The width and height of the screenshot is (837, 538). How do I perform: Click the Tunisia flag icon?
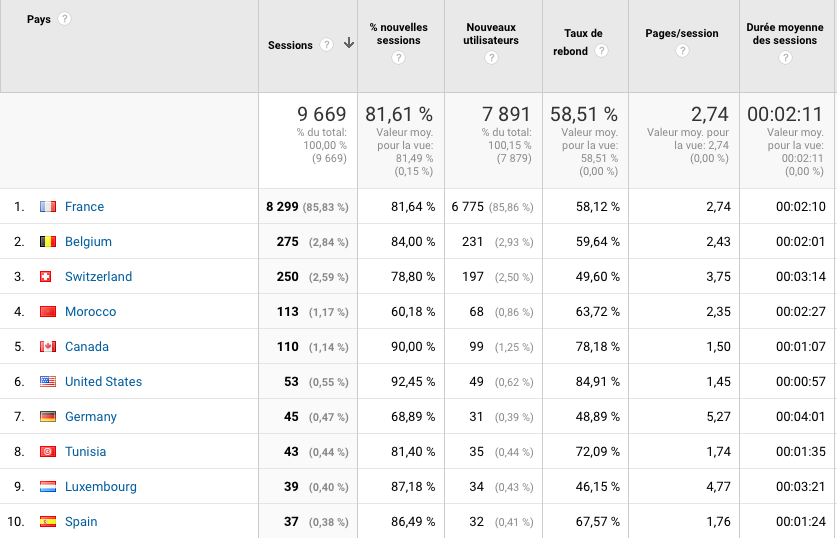point(48,452)
